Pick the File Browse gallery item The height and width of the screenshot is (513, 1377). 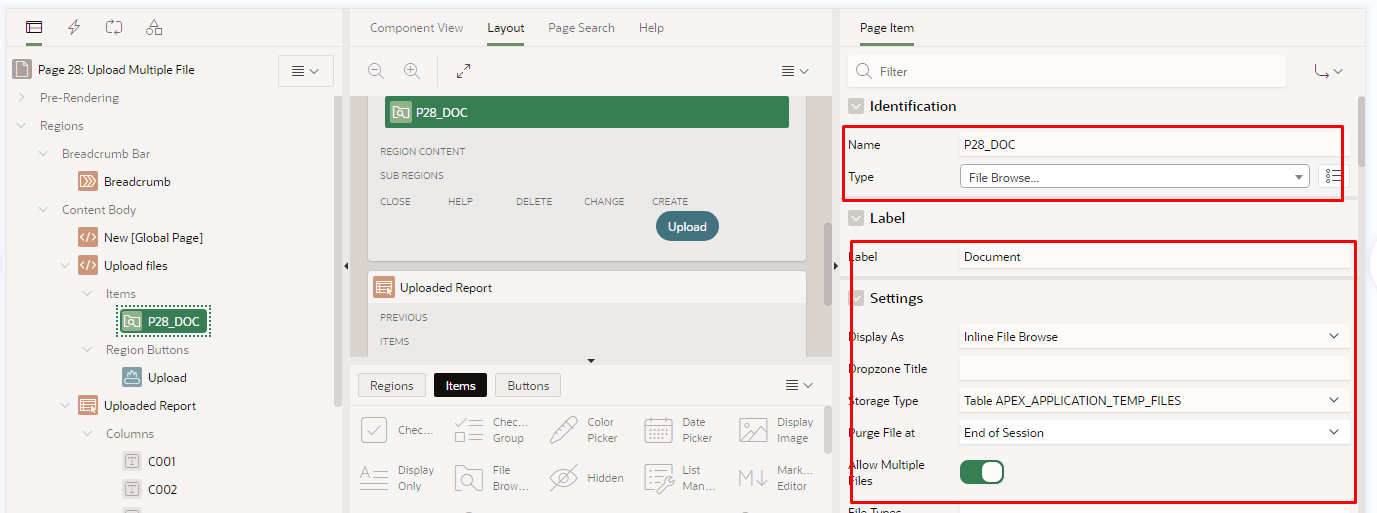coord(491,478)
